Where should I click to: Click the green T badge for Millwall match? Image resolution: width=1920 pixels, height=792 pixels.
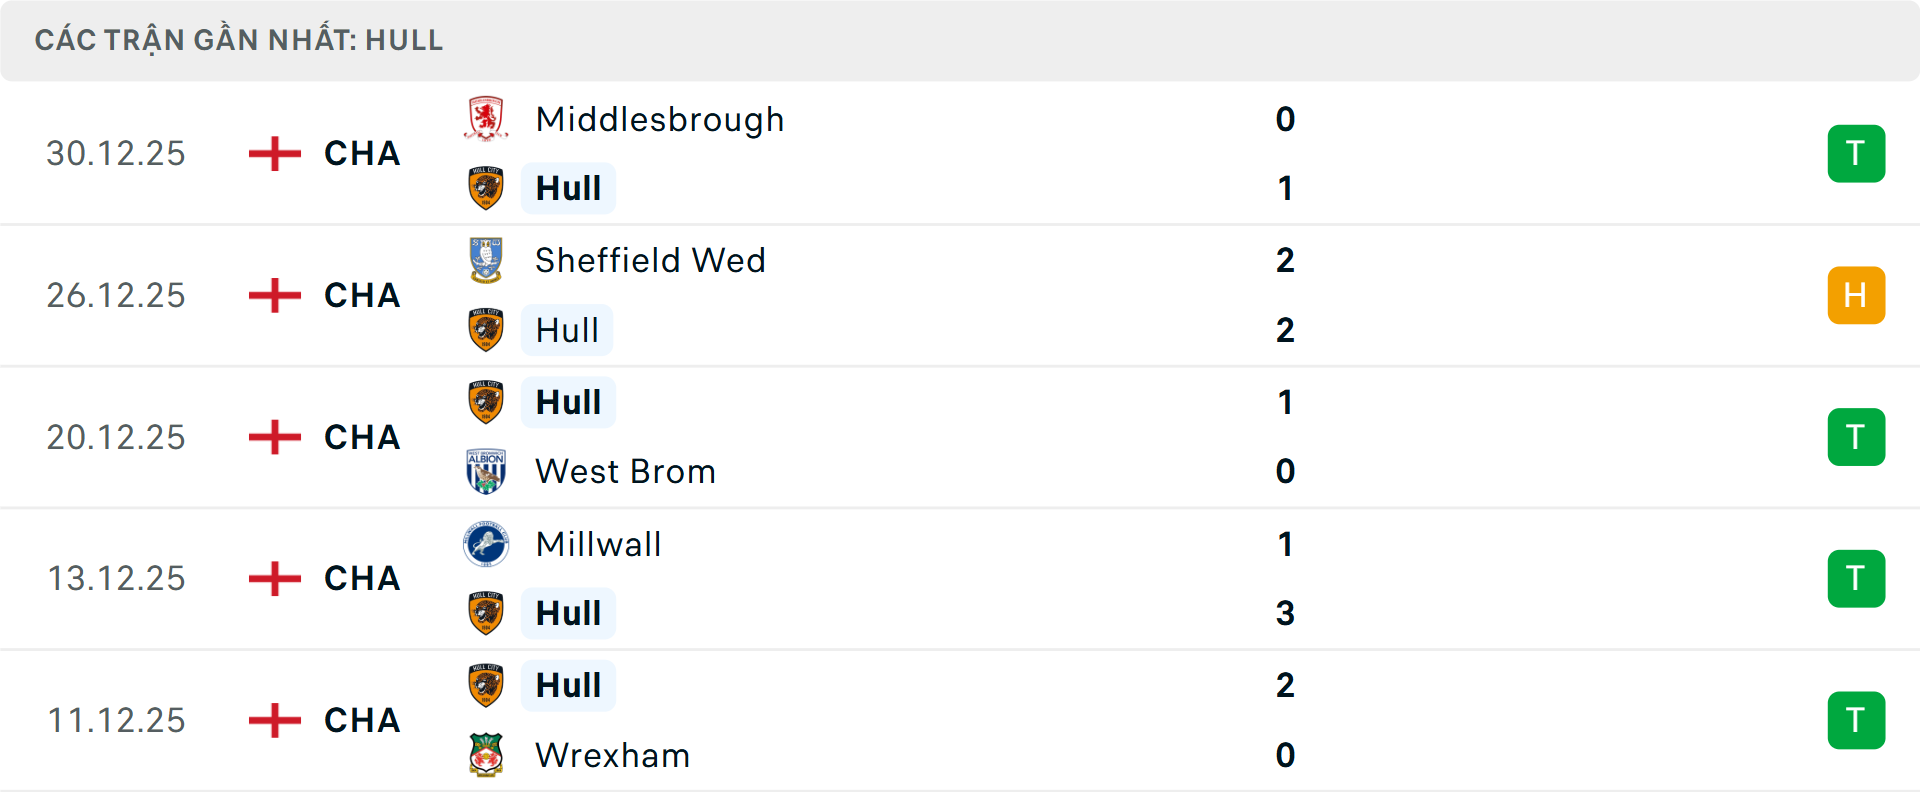click(1856, 578)
